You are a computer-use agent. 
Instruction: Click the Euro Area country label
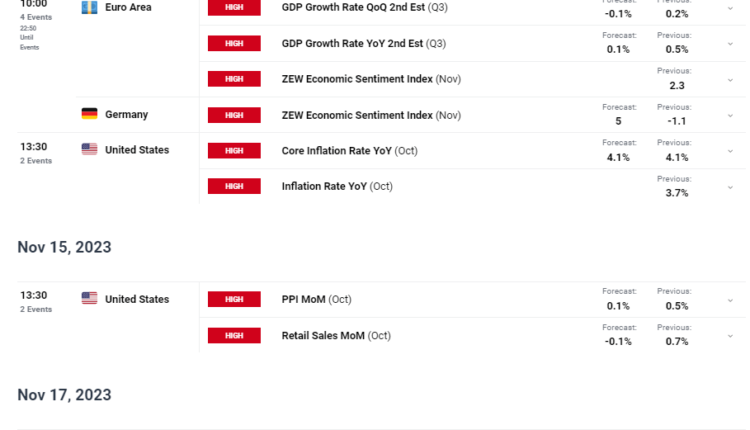point(128,7)
